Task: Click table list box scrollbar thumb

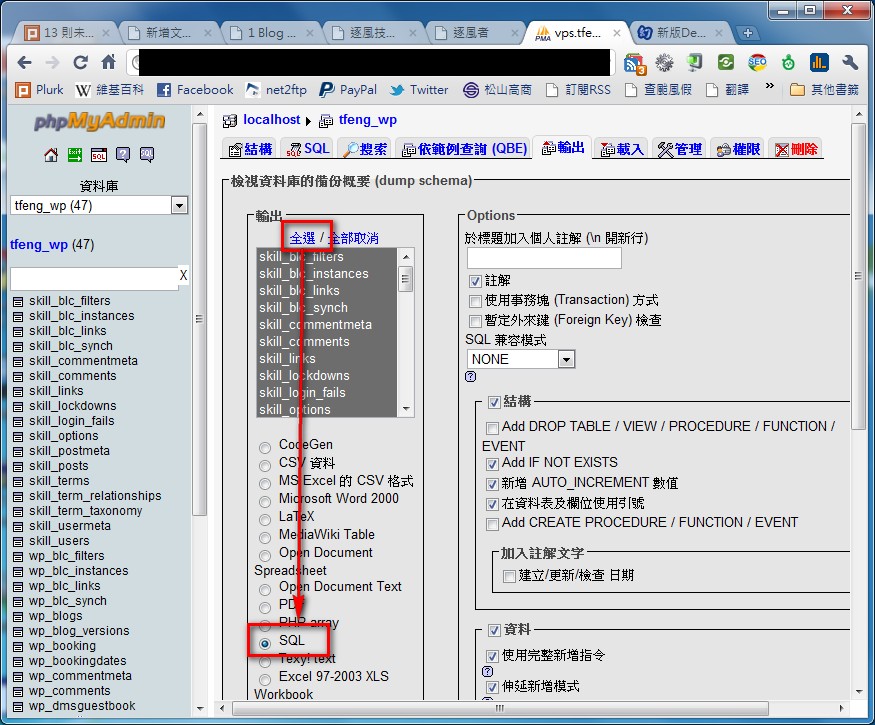Action: 406,279
